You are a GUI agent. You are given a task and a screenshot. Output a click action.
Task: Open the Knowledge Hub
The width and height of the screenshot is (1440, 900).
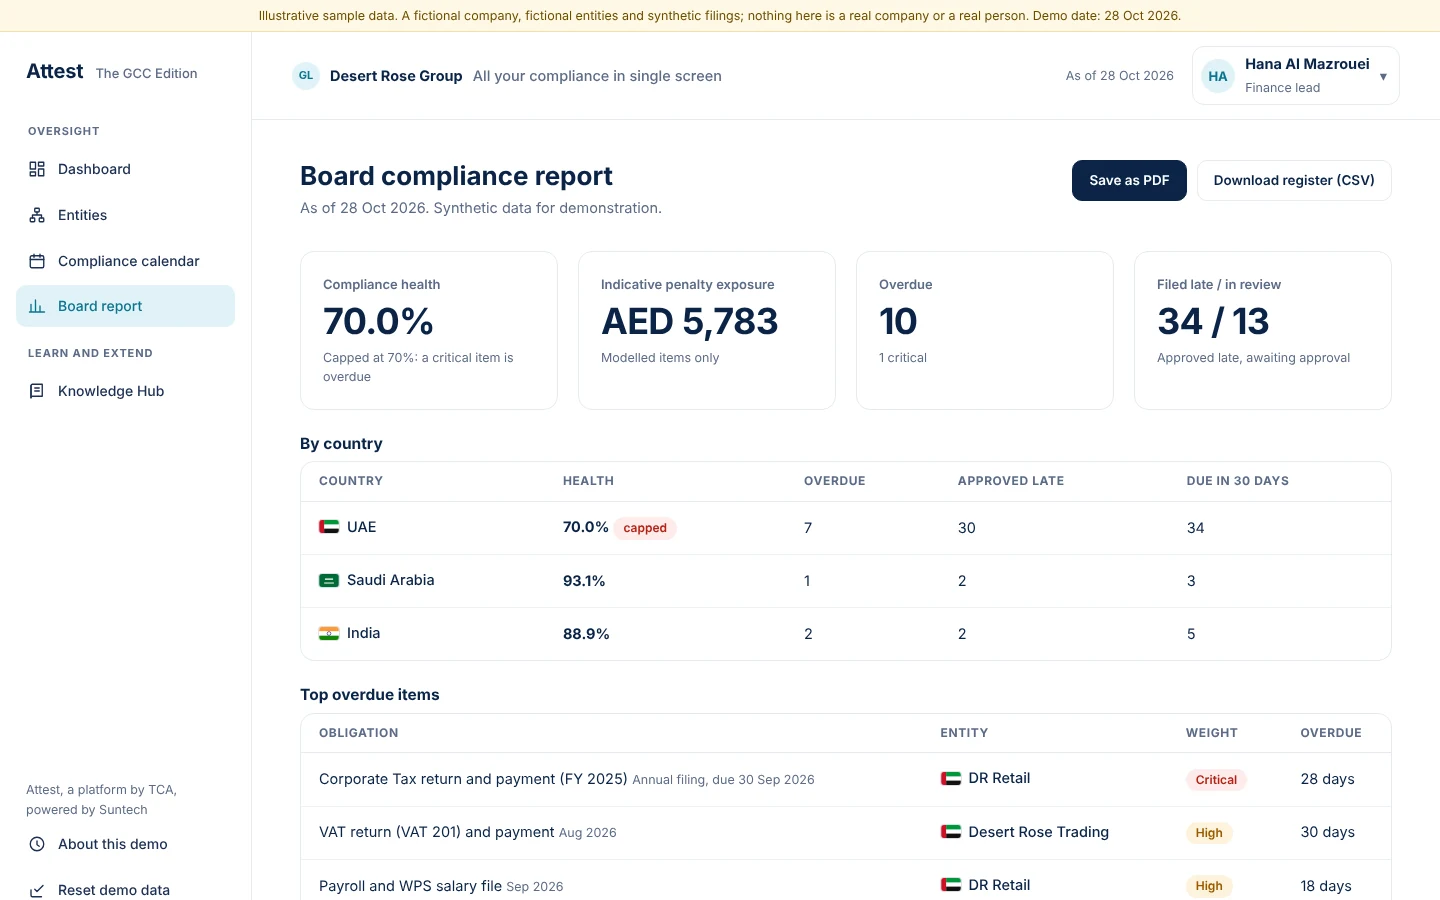tap(125, 391)
